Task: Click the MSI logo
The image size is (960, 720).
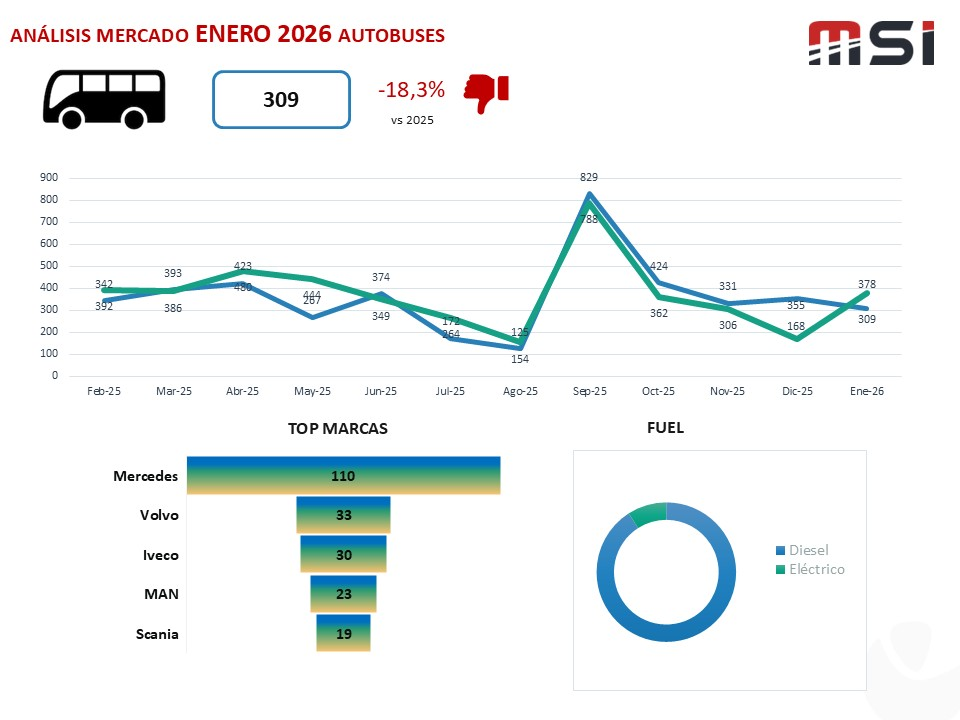Action: tap(870, 43)
